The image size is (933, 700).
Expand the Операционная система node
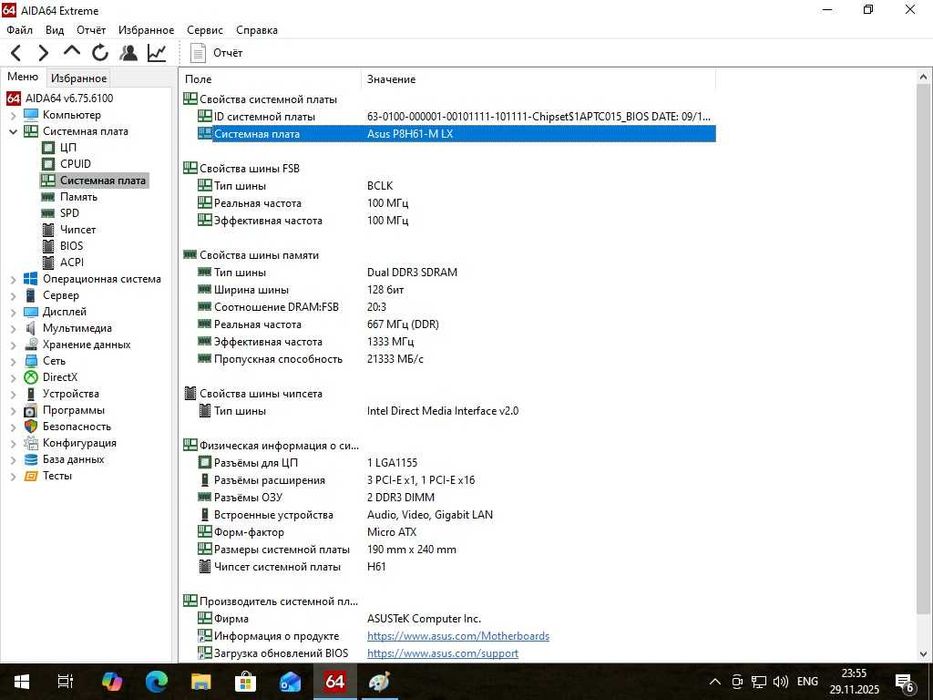pyautogui.click(x=13, y=279)
